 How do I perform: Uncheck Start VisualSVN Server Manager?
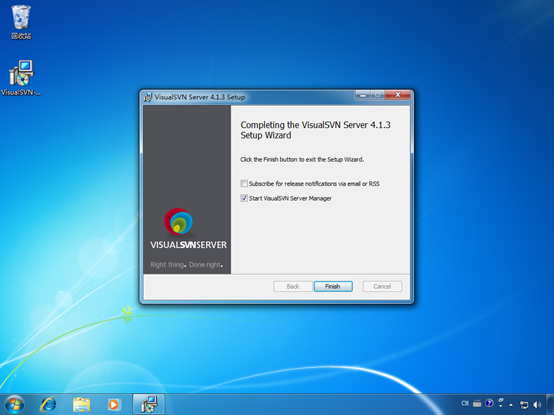tap(244, 198)
